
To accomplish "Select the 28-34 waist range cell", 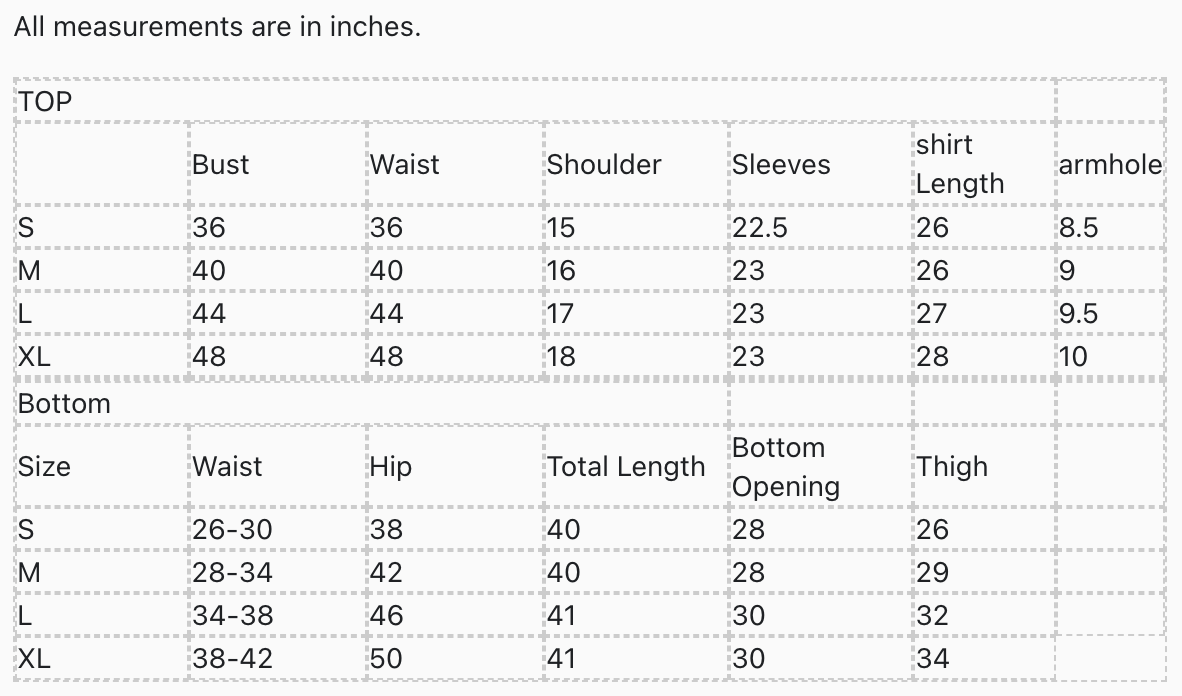I will (x=232, y=573).
